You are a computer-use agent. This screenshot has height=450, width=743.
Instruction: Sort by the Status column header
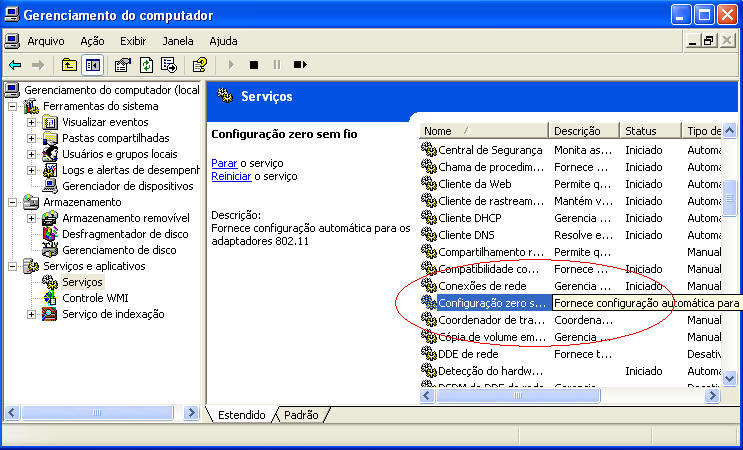(x=650, y=131)
